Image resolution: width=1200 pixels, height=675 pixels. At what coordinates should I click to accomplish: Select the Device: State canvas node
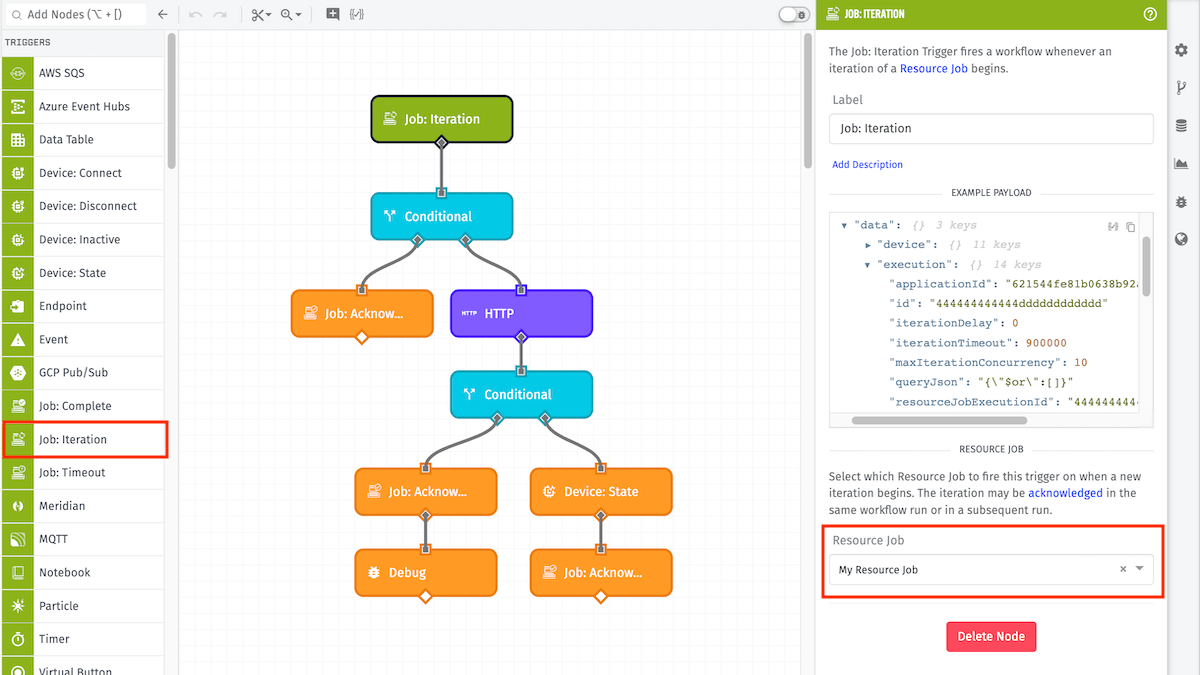(x=601, y=491)
